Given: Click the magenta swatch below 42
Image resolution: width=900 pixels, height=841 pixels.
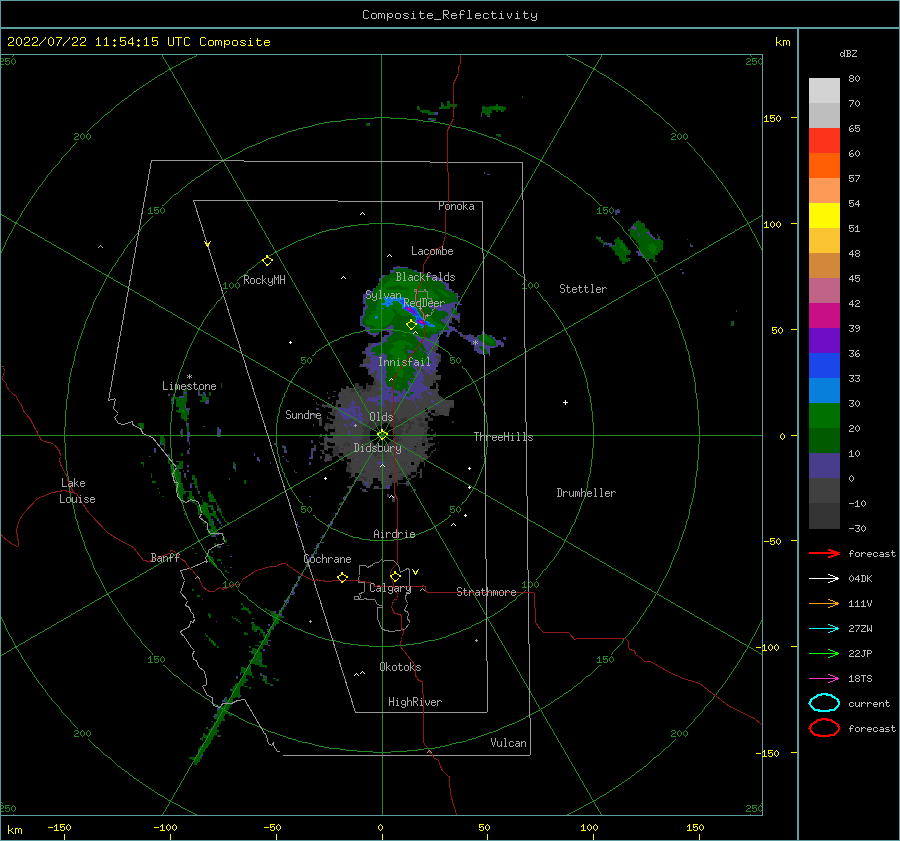Looking at the screenshot, I should coord(824,315).
